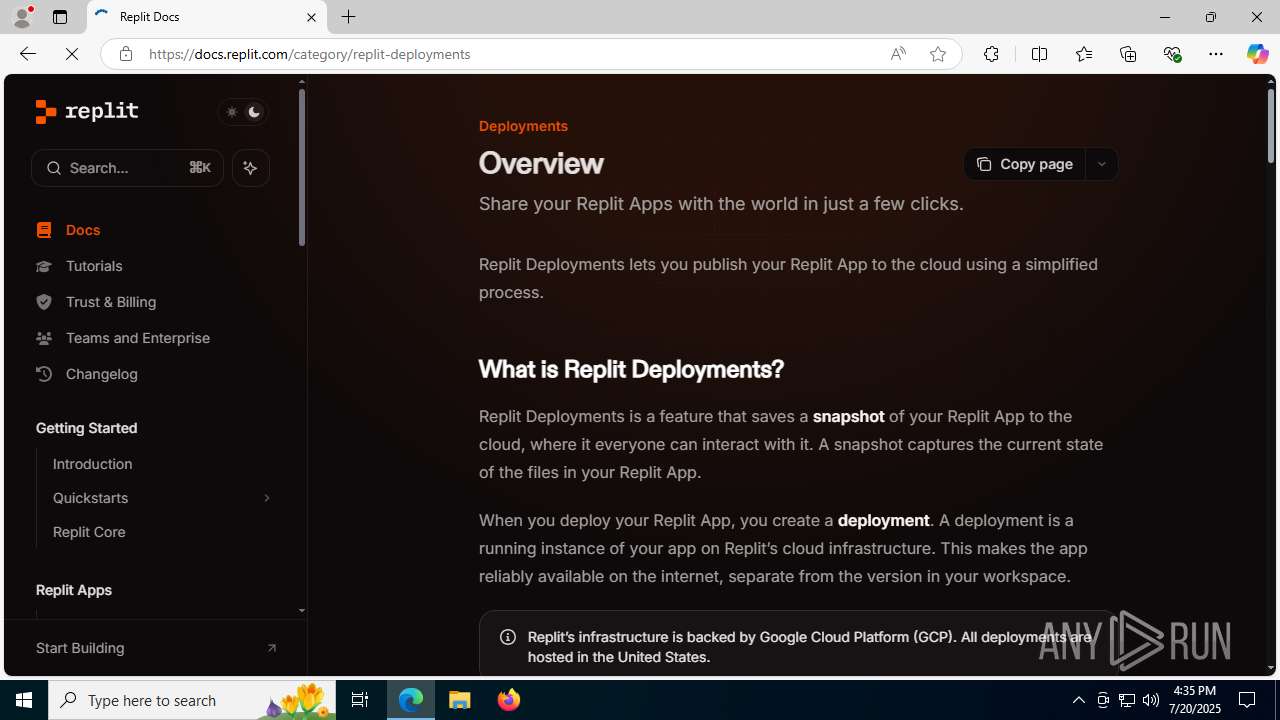
Task: Click the Overview page heading
Action: click(541, 163)
